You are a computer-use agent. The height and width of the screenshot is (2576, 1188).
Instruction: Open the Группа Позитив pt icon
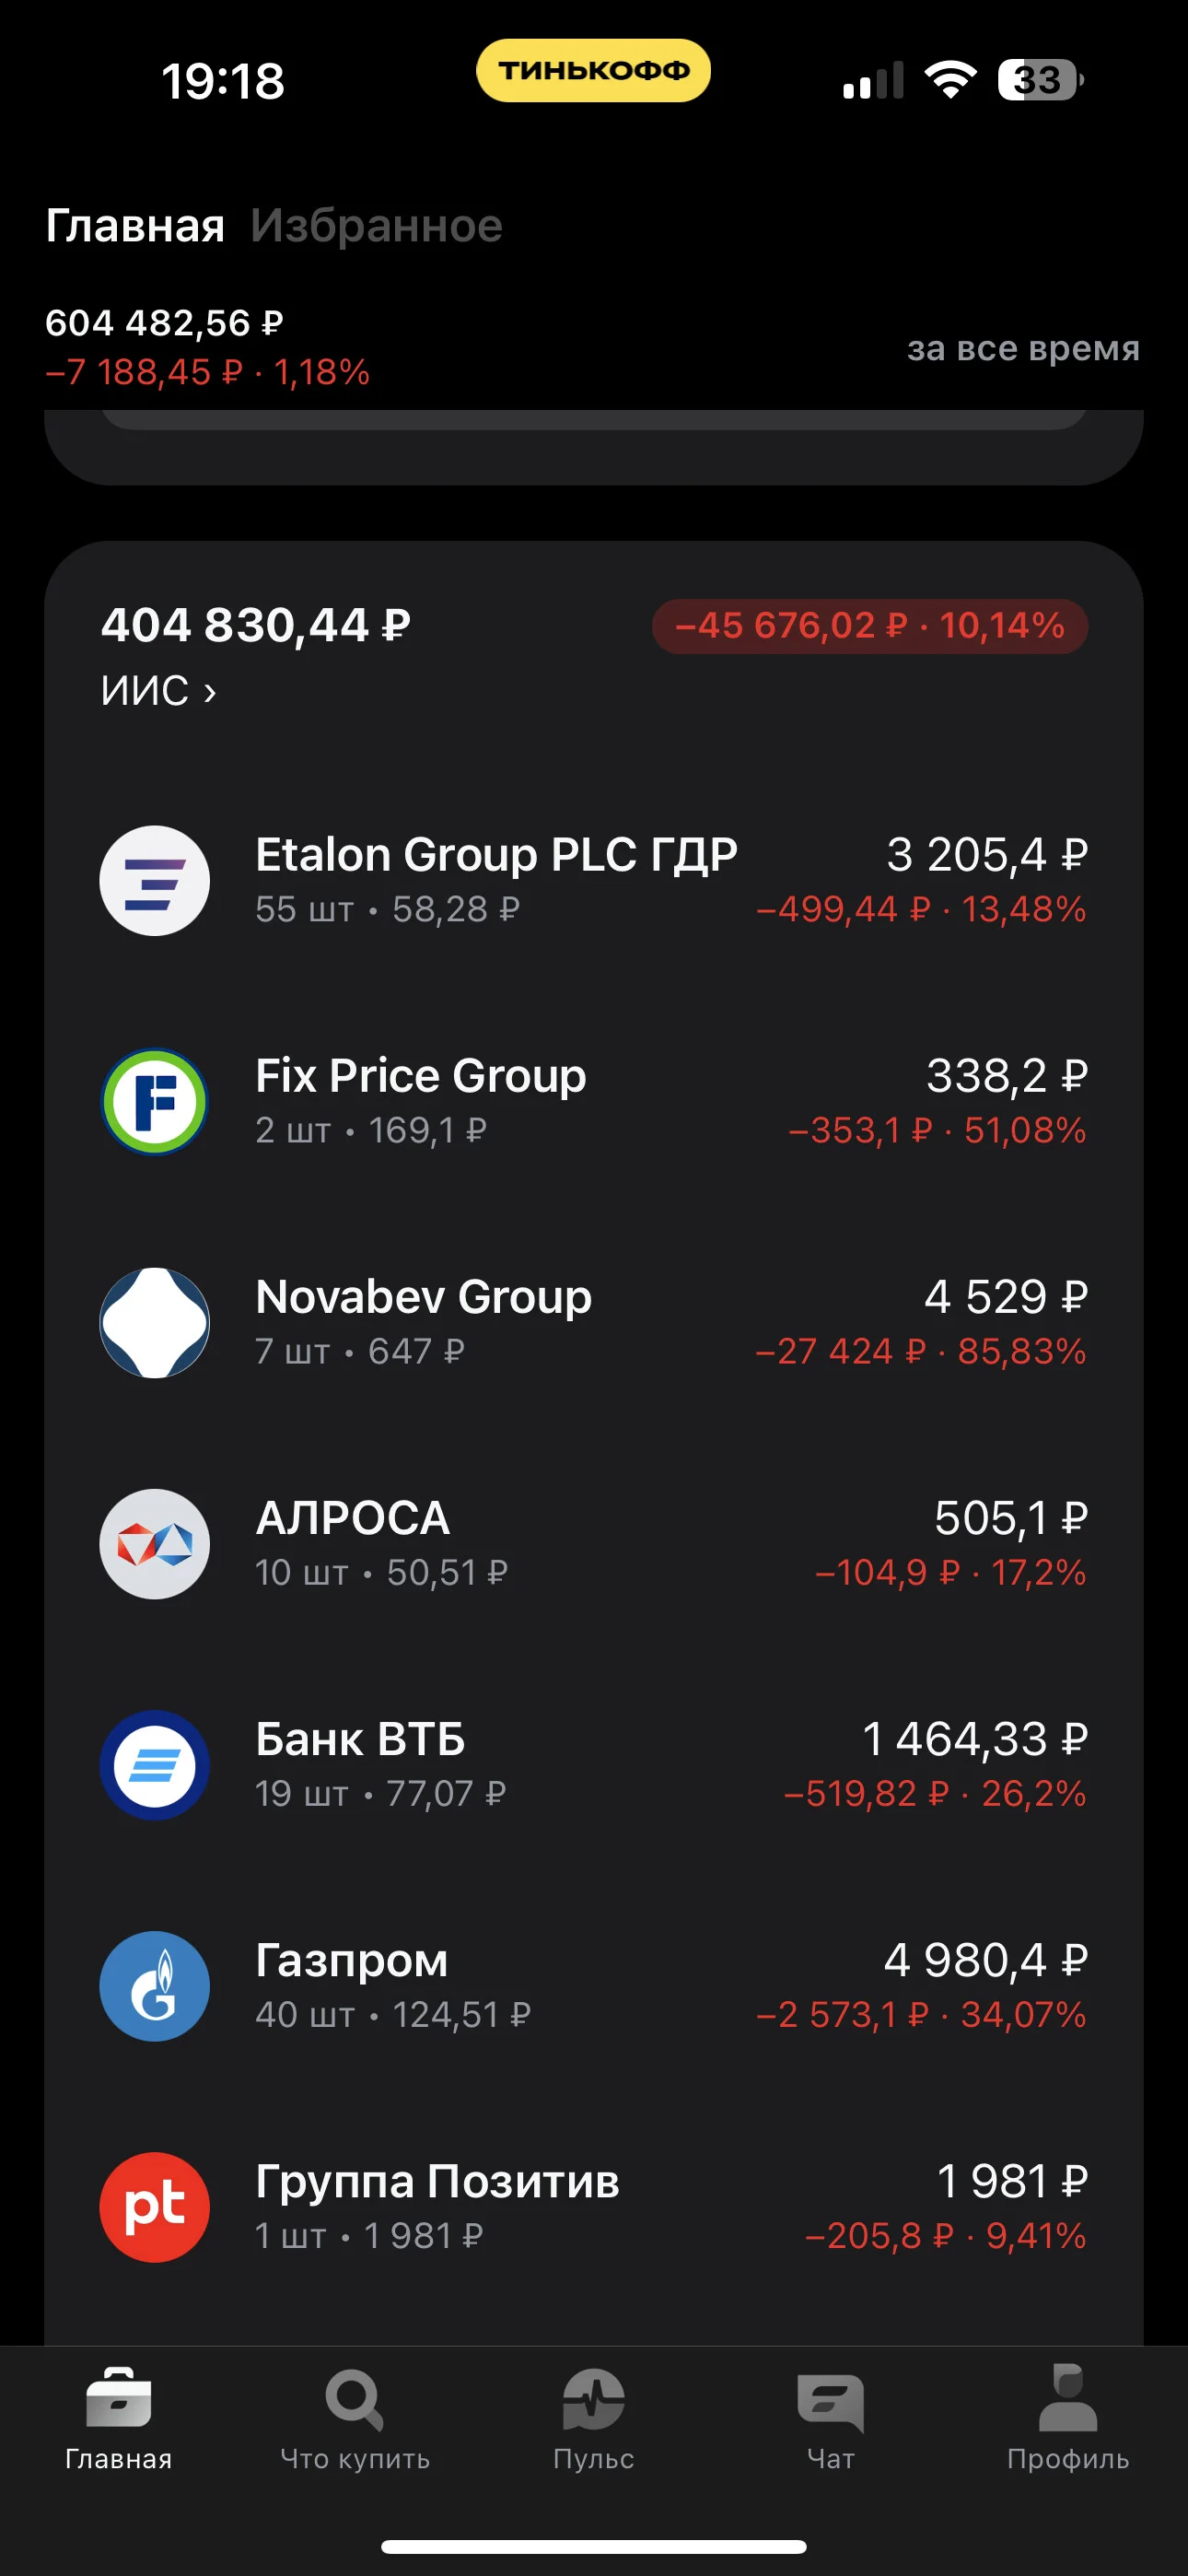(x=154, y=2206)
